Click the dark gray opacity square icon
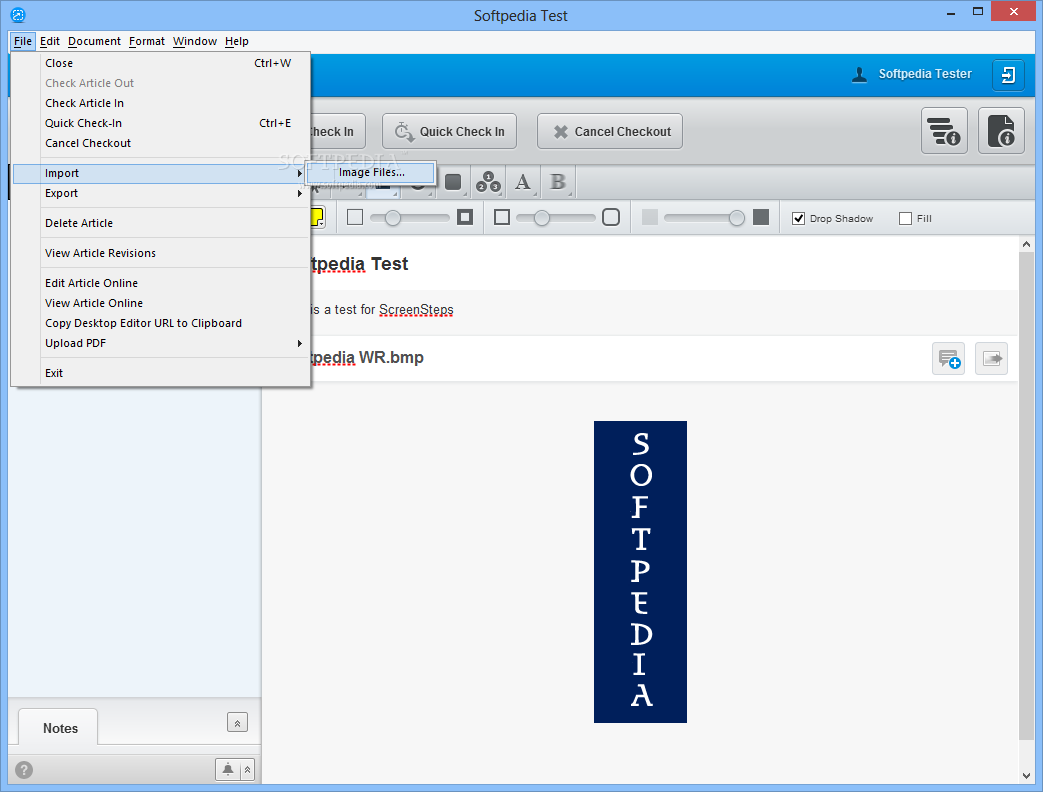 (761, 217)
